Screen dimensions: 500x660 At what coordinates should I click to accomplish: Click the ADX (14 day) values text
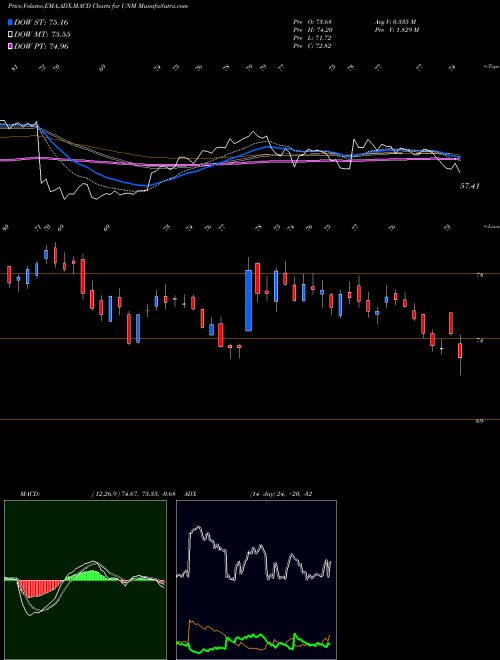click(x=281, y=494)
